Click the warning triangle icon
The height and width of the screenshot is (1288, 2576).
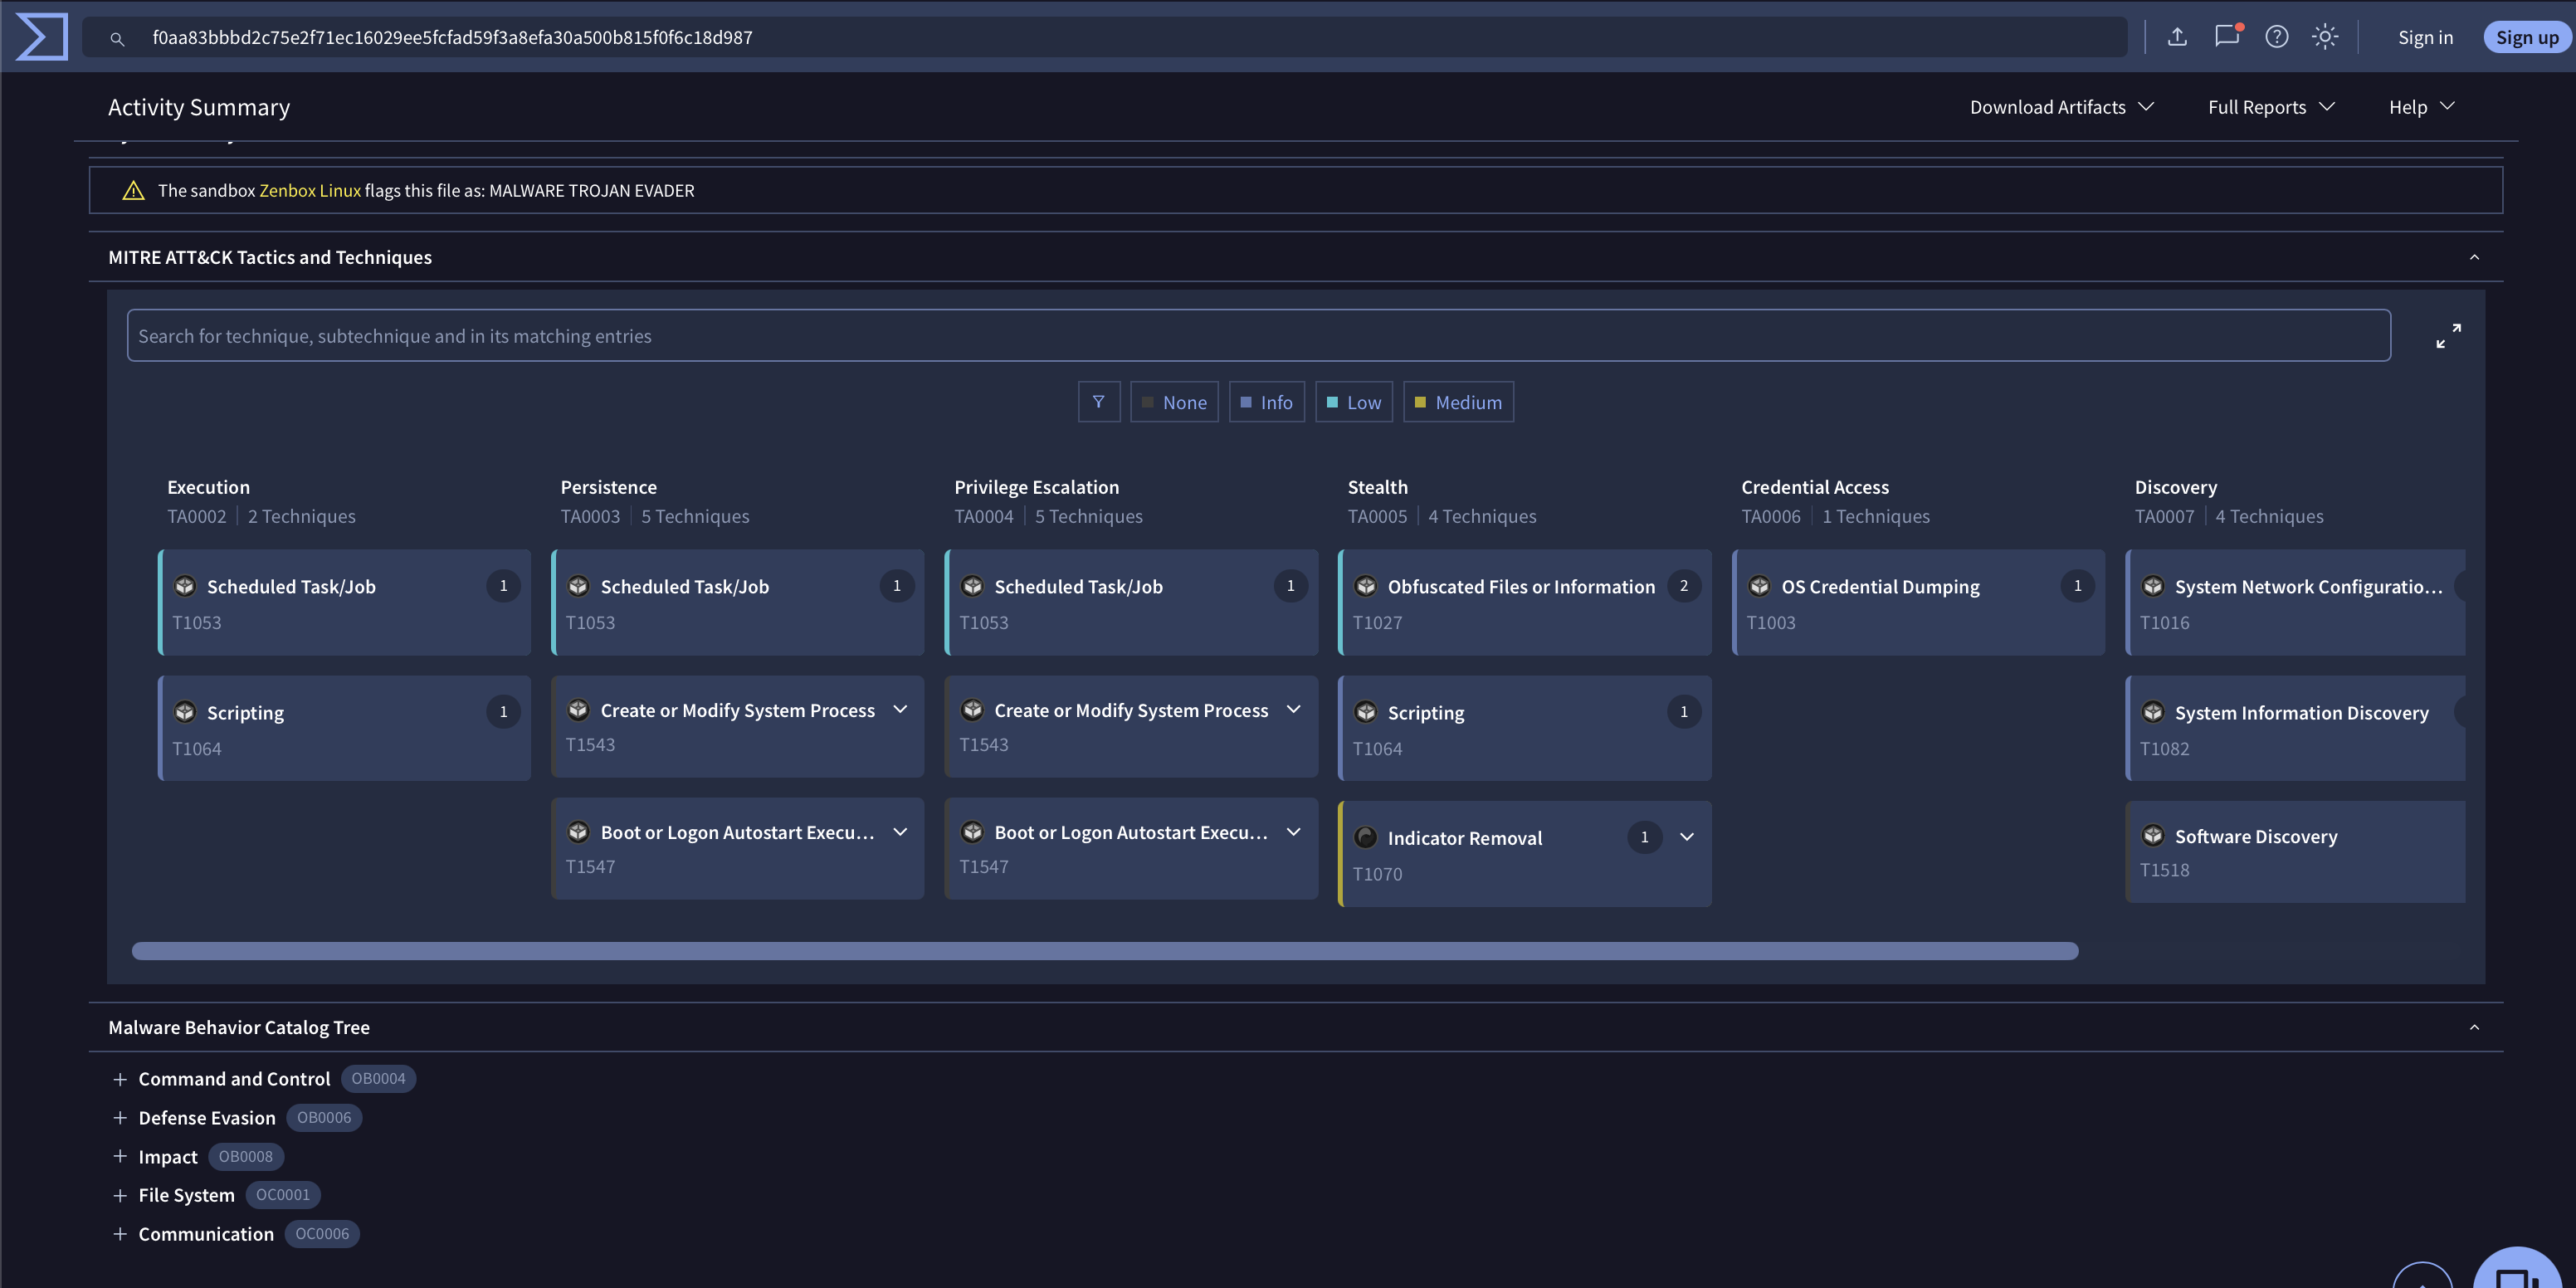pyautogui.click(x=133, y=190)
